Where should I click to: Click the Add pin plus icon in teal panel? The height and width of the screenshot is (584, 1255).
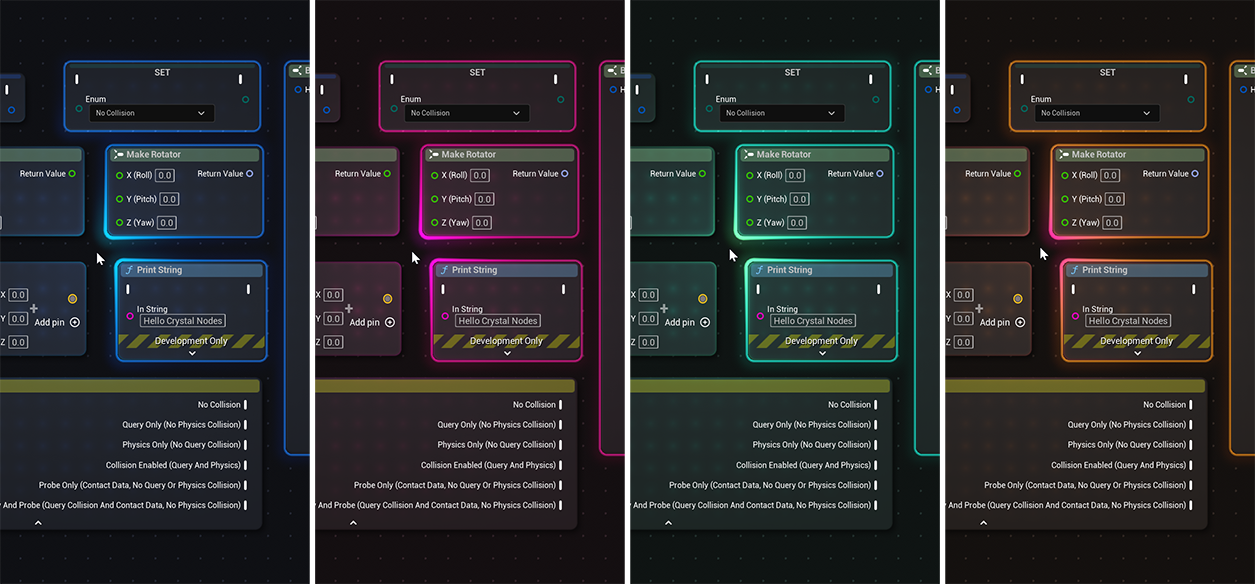coord(705,322)
